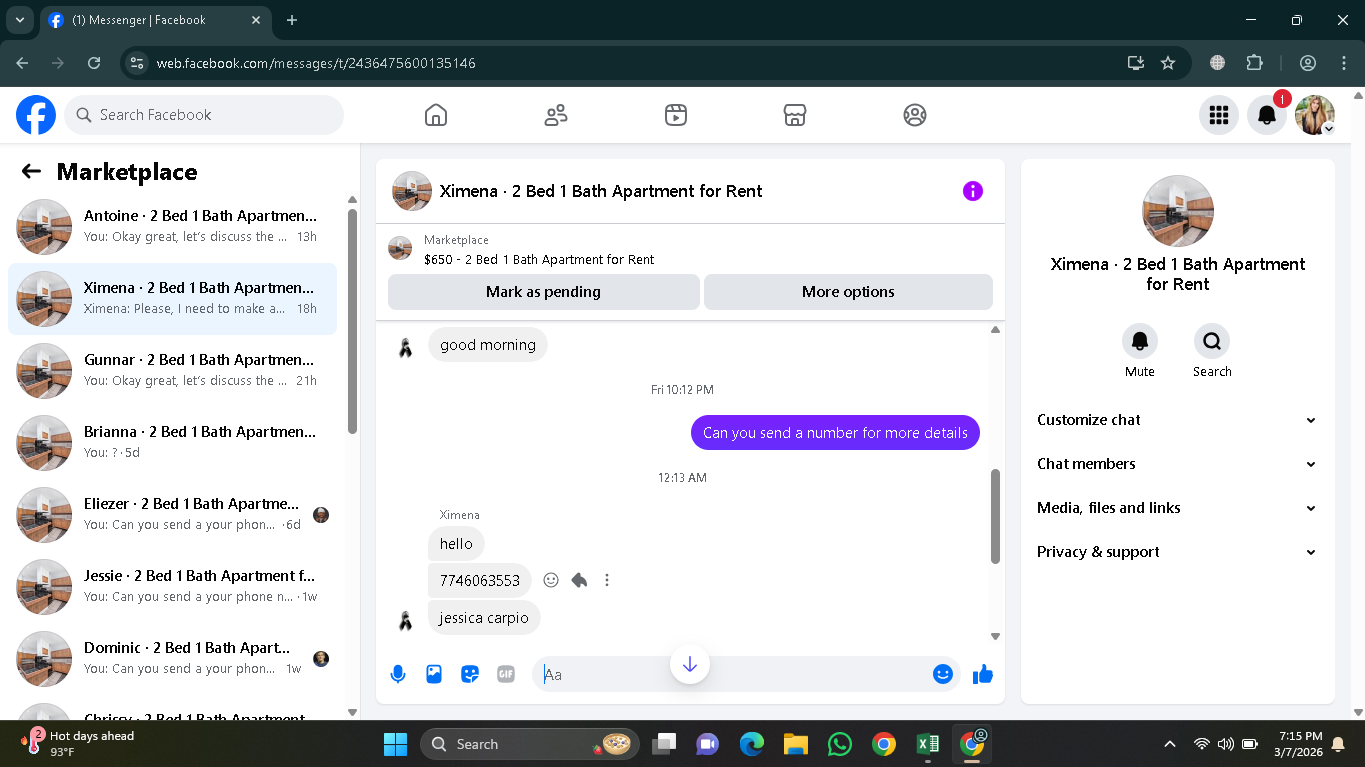The width and height of the screenshot is (1365, 767).
Task: Open the Jessie apartment conversation
Action: click(x=172, y=587)
